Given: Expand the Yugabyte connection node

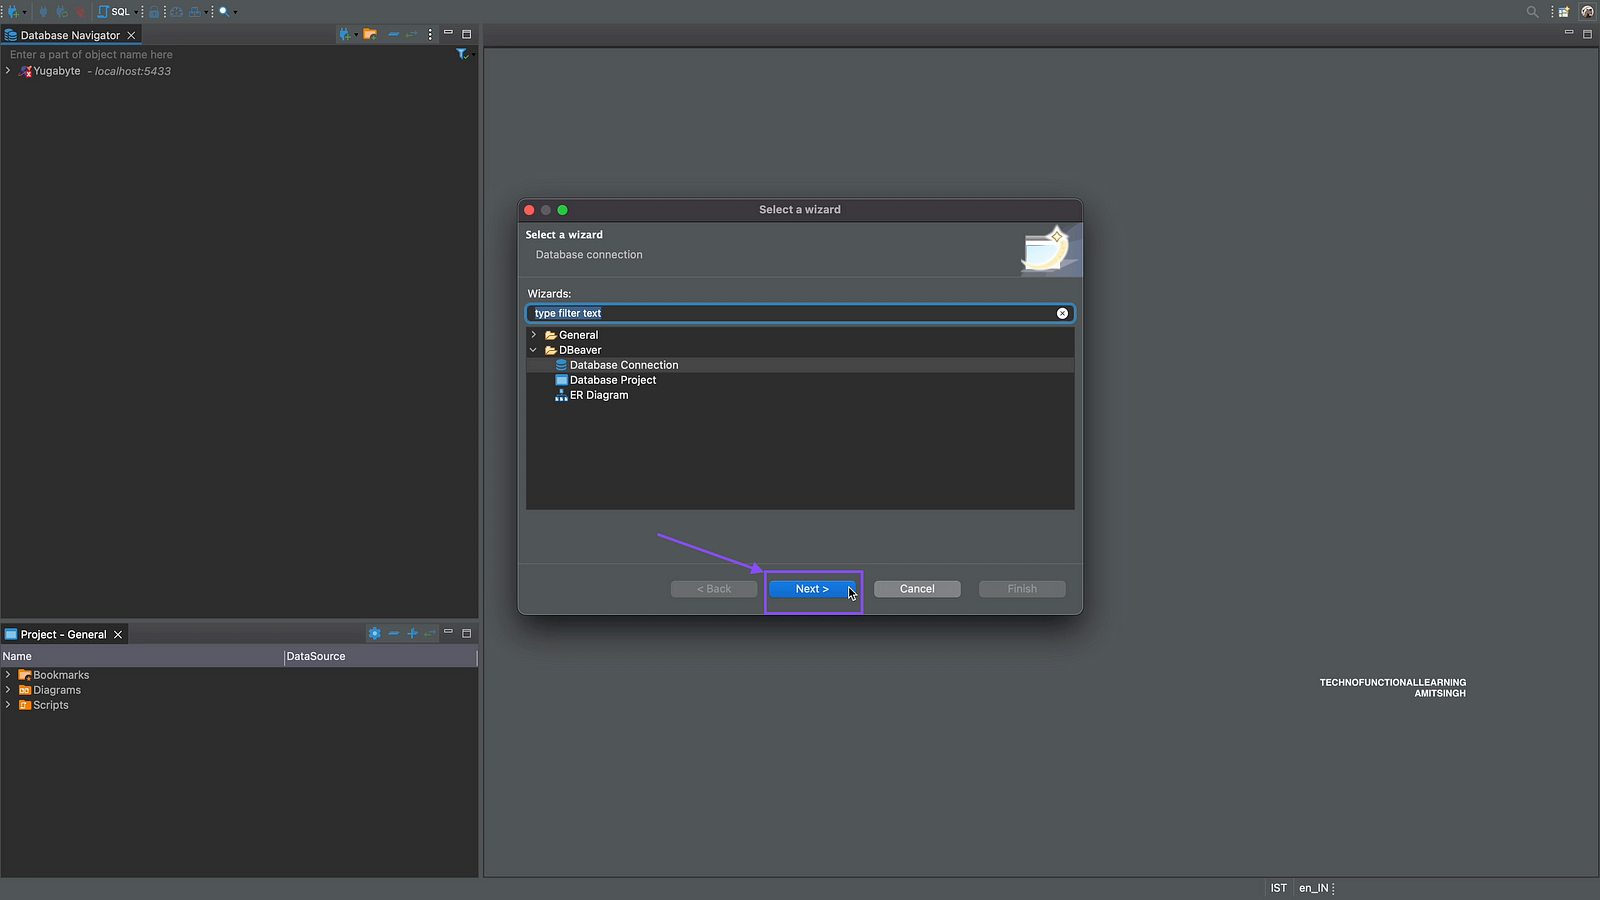Looking at the screenshot, I should [8, 71].
